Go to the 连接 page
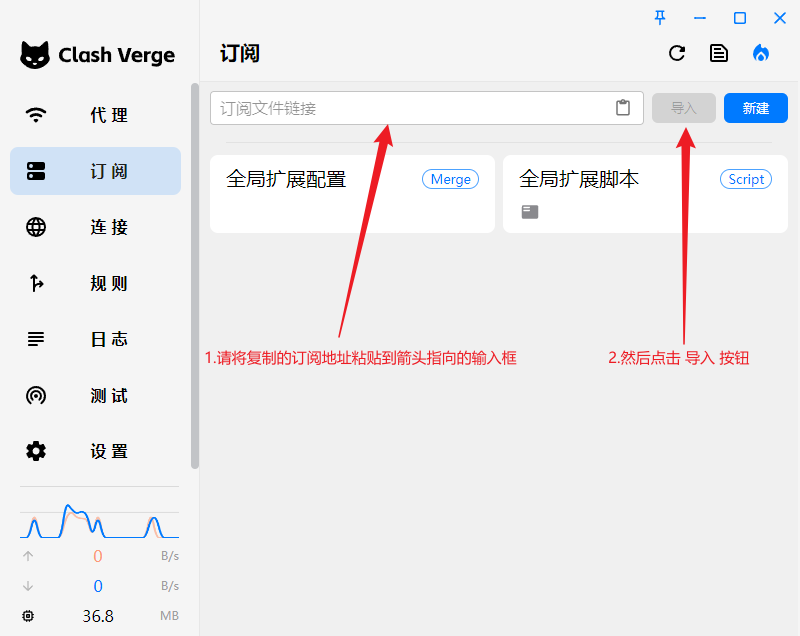800x636 pixels. 95,227
